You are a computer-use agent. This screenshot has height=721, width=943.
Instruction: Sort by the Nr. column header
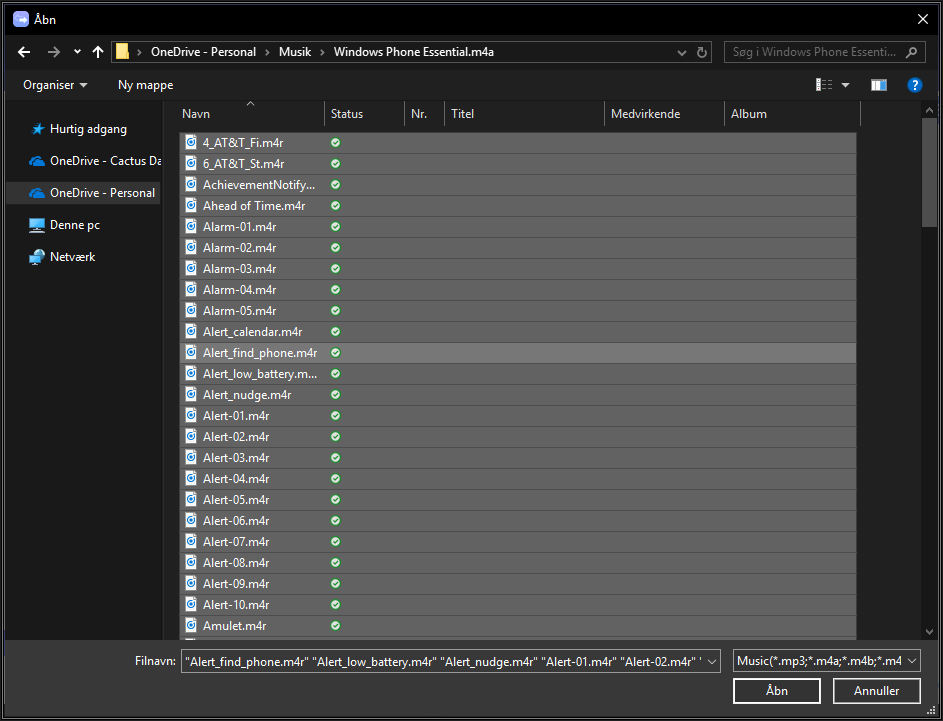click(424, 114)
